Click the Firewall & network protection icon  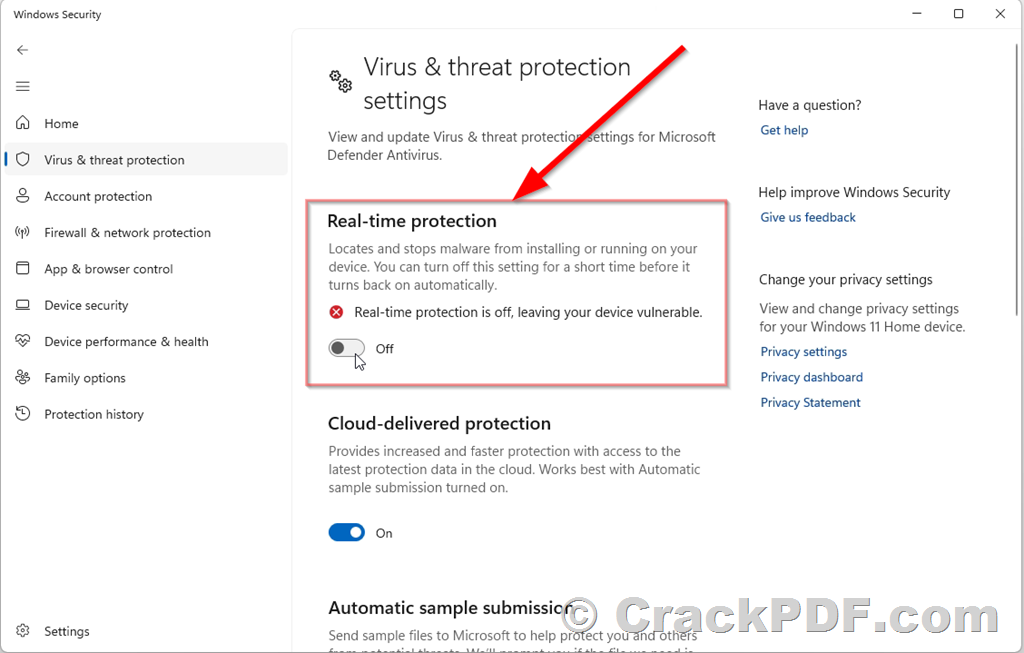click(x=23, y=233)
